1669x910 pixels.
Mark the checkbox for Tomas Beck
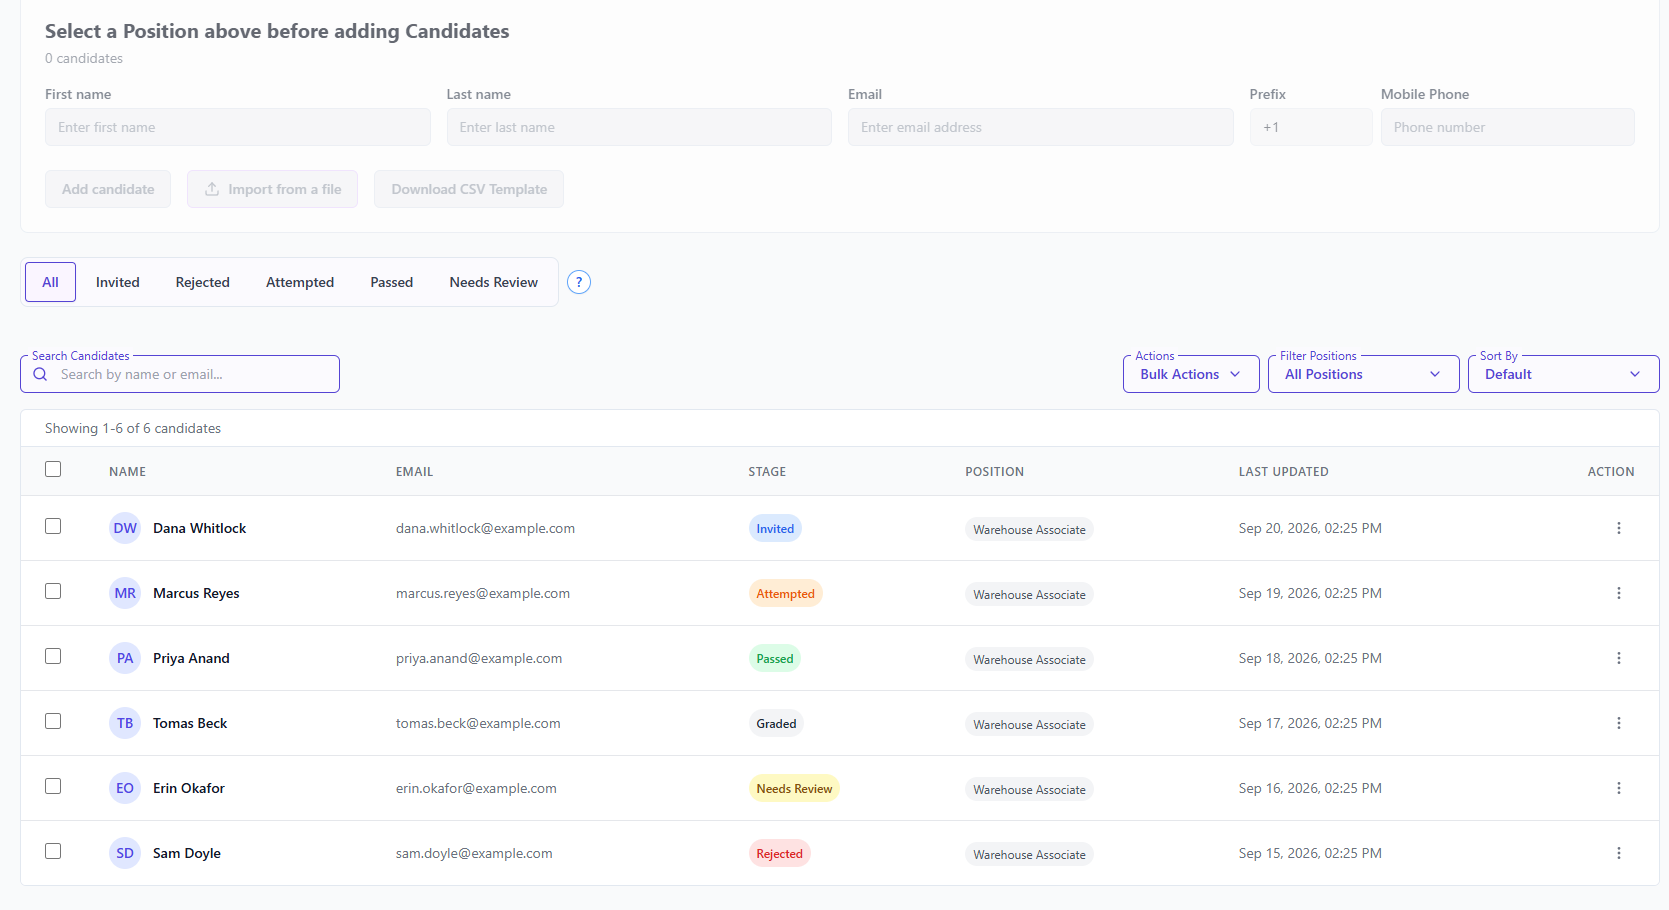tap(53, 721)
